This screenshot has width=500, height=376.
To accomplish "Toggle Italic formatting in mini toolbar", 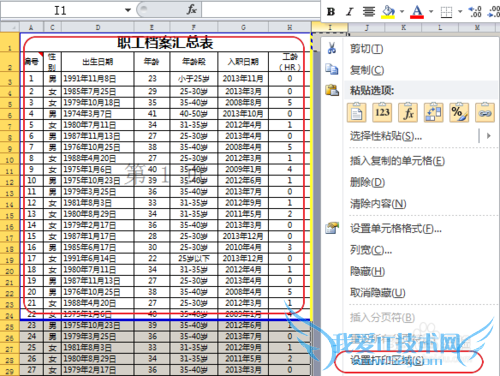I will pos(349,12).
